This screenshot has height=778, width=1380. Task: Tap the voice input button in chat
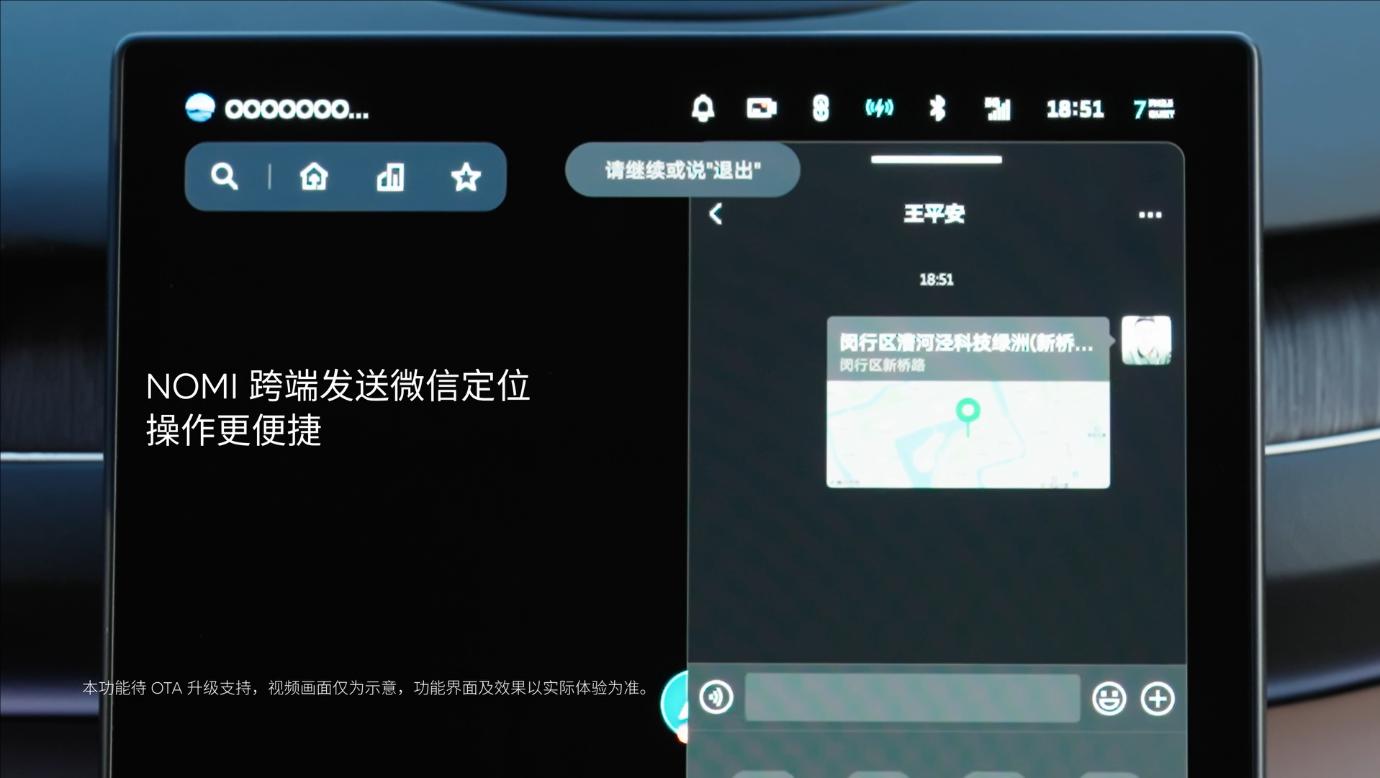[x=716, y=697]
